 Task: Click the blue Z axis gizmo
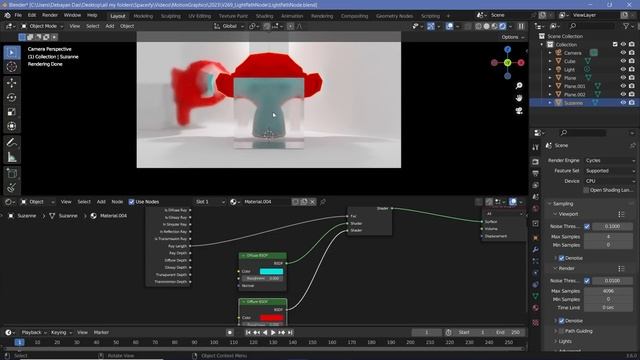(507, 49)
